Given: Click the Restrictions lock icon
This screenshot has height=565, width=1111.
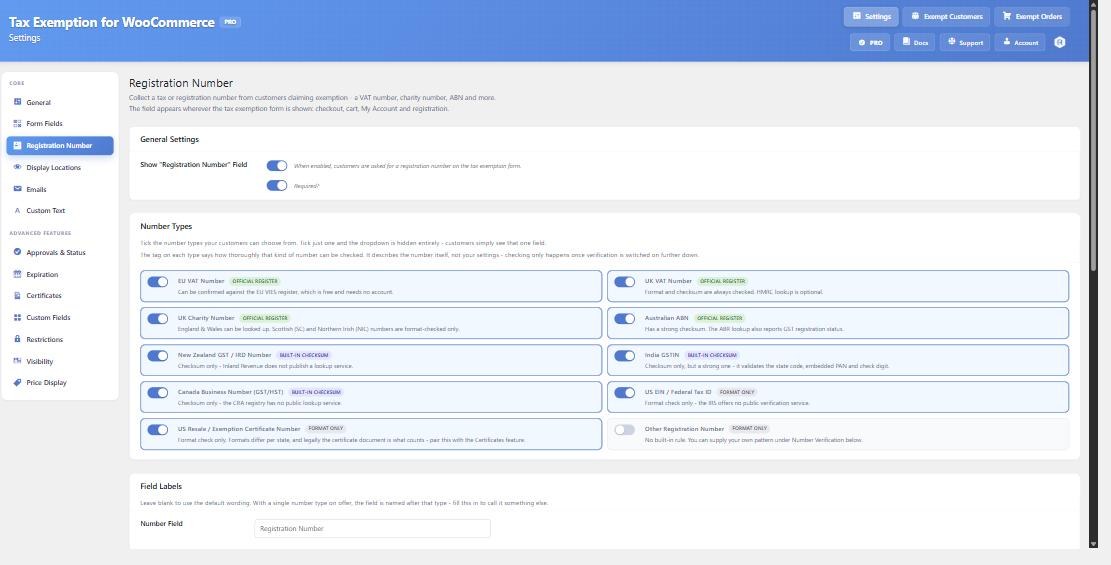Looking at the screenshot, I should pos(18,339).
